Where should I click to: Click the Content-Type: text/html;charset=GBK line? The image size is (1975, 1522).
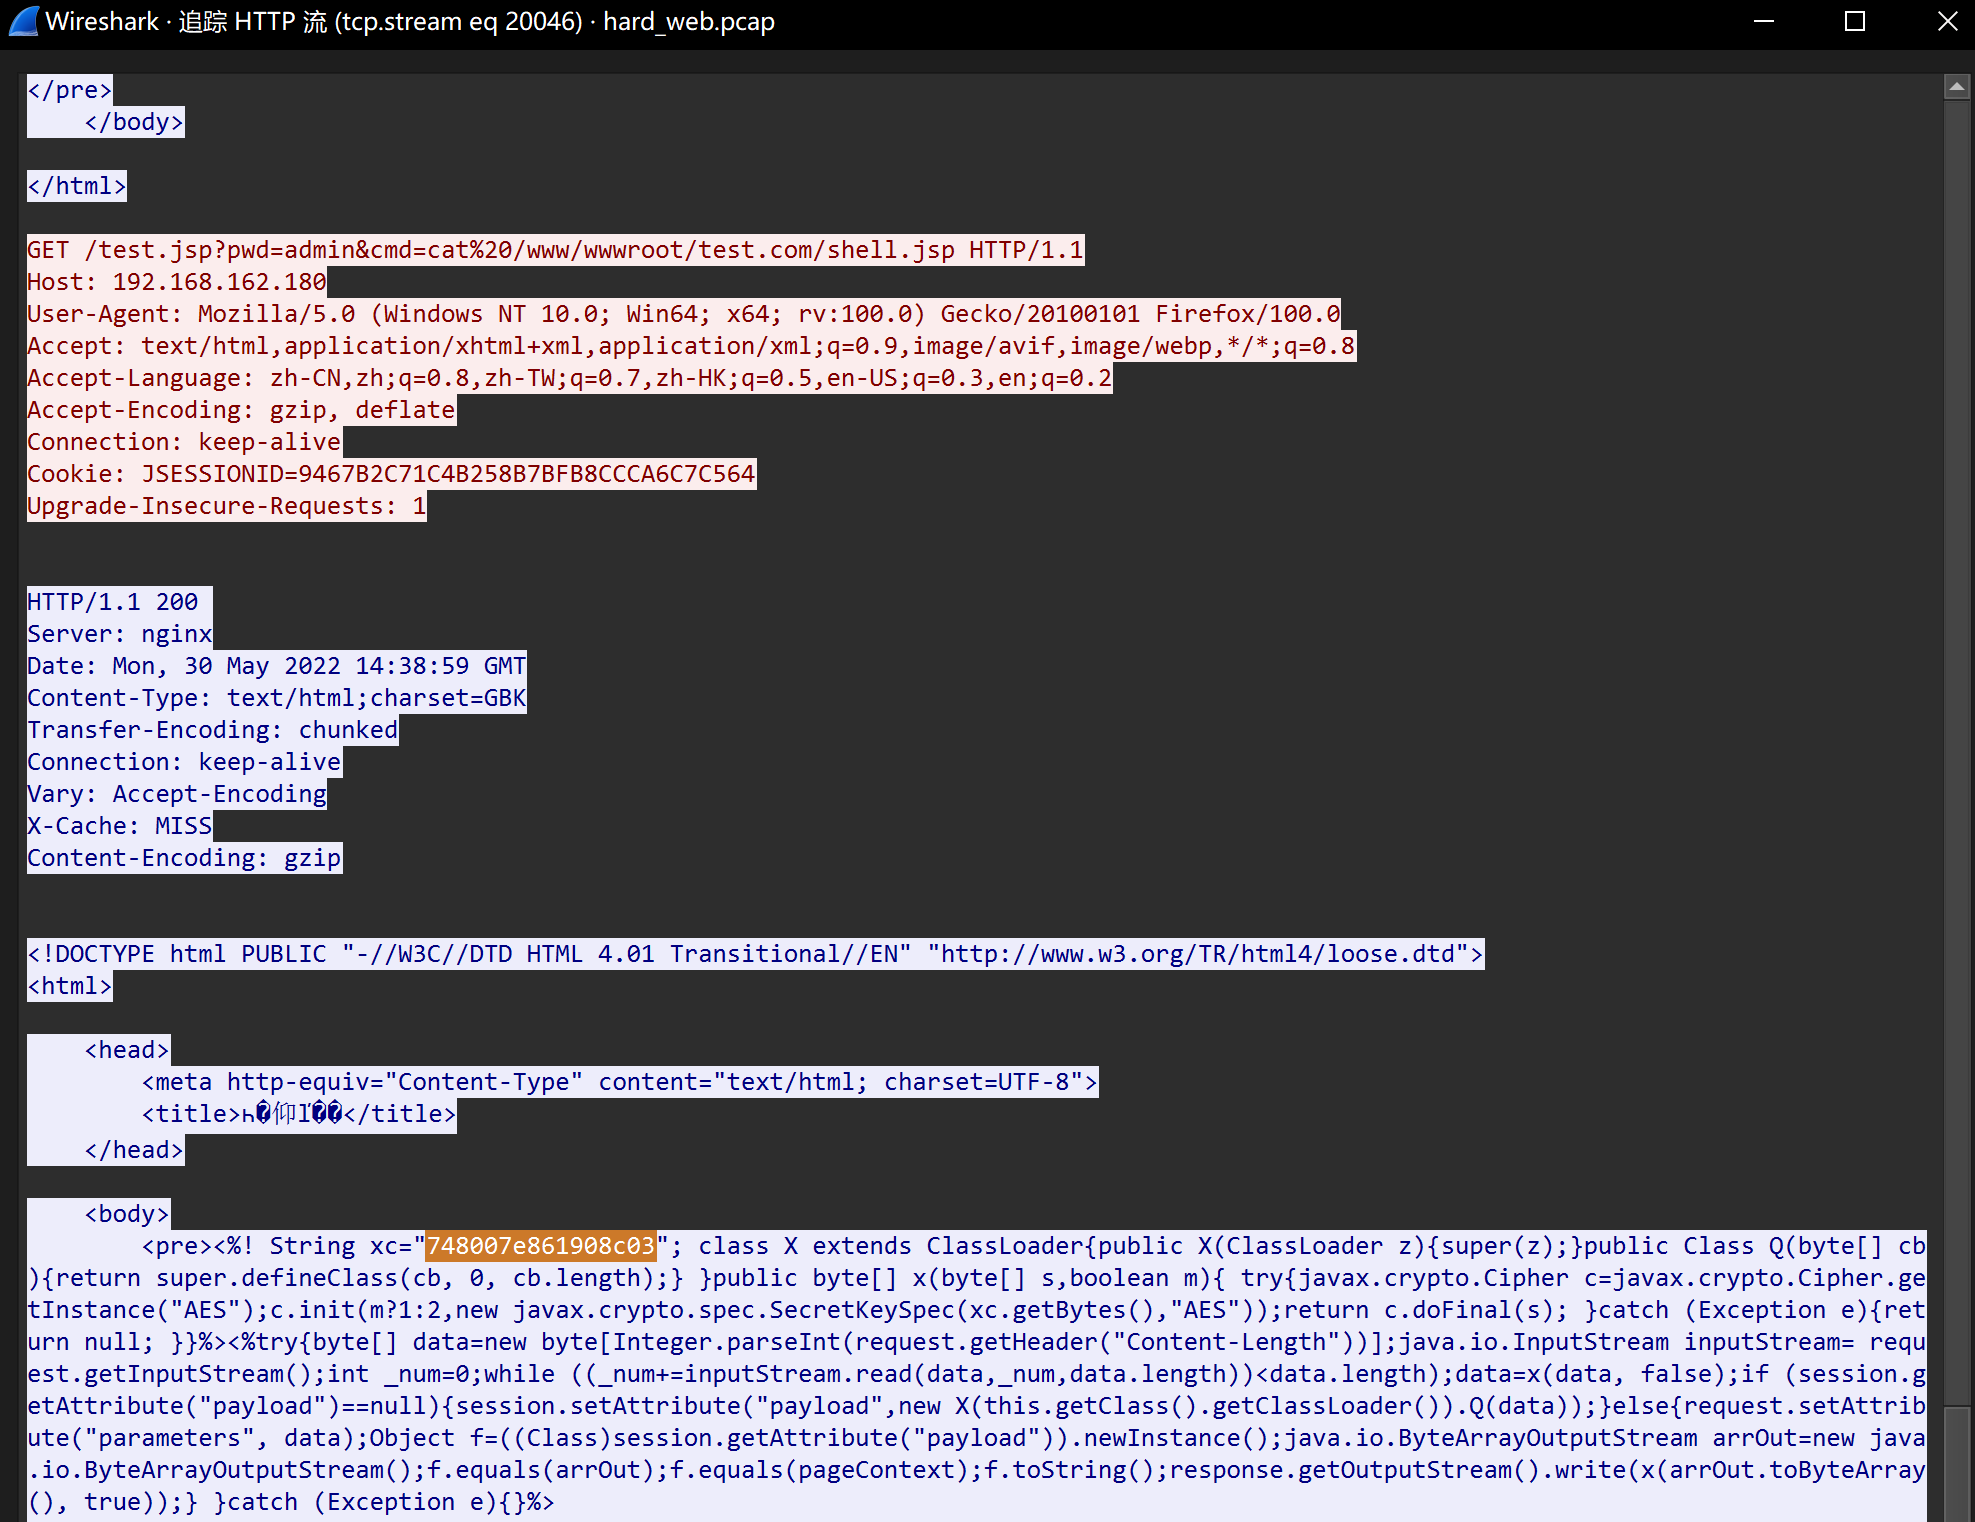point(276,698)
